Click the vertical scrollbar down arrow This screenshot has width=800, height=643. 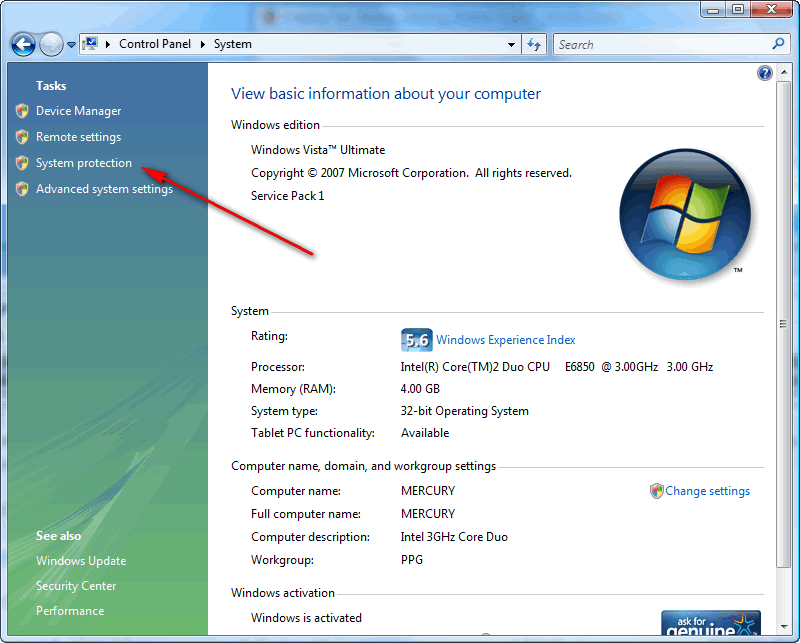pyautogui.click(x=784, y=627)
